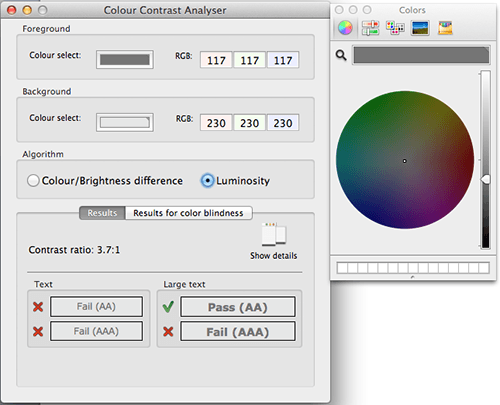500x405 pixels.
Task: Click the Show details icon
Action: (274, 234)
